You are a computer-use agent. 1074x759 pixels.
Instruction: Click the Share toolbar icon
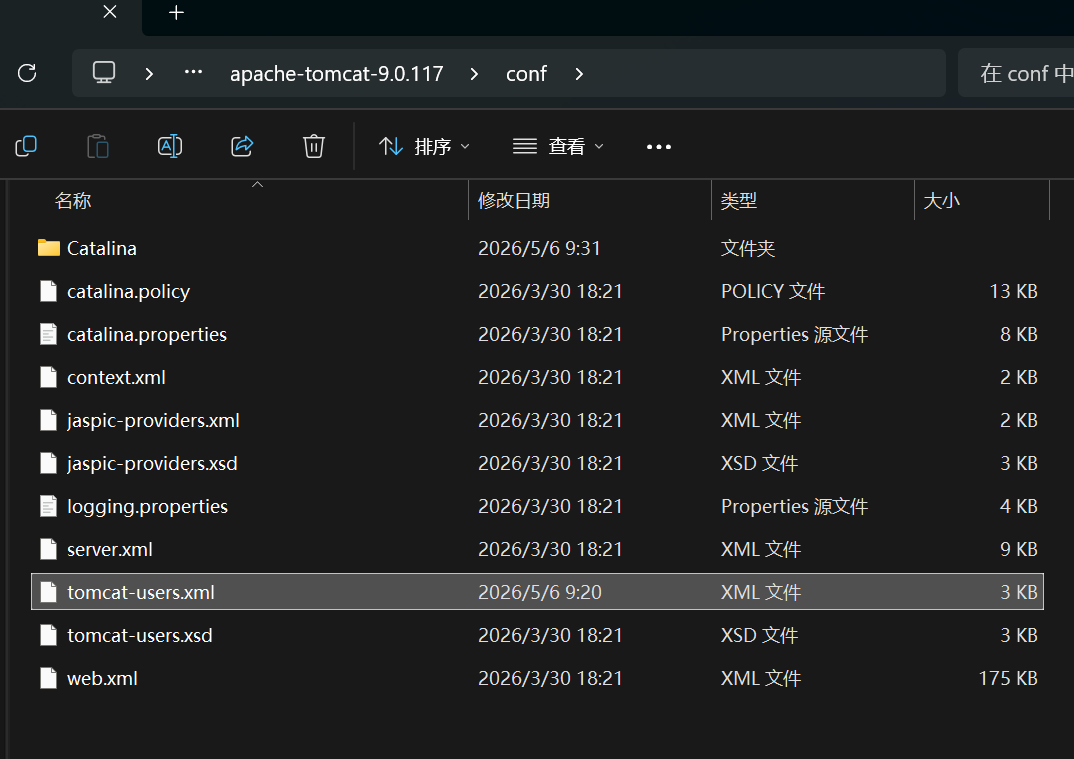(x=242, y=146)
